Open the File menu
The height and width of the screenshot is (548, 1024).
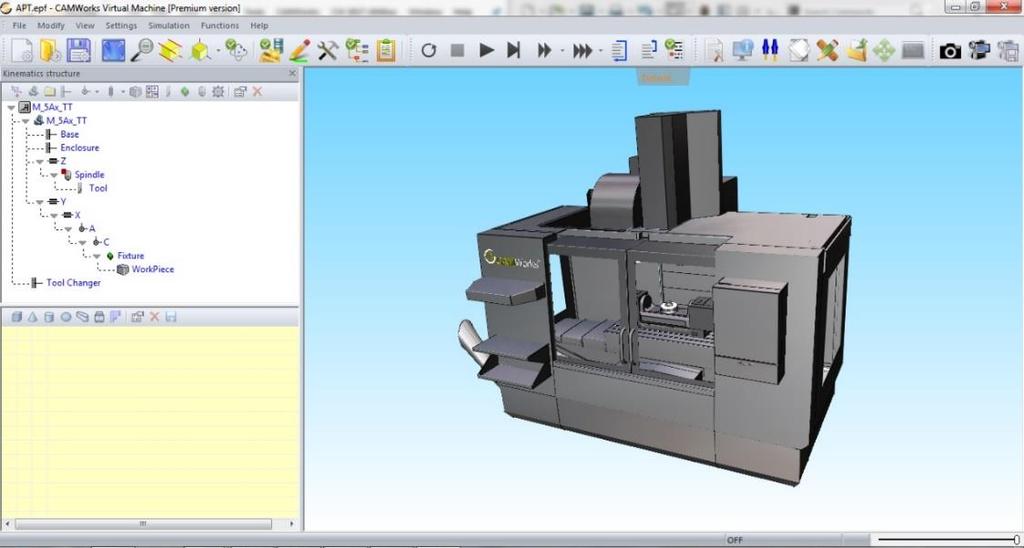pyautogui.click(x=20, y=25)
